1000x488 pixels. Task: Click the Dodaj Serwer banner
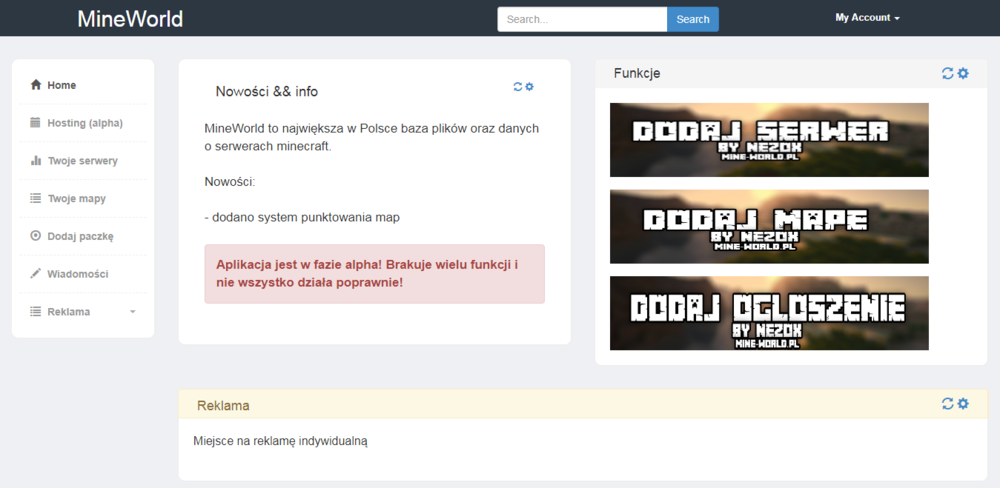769,140
